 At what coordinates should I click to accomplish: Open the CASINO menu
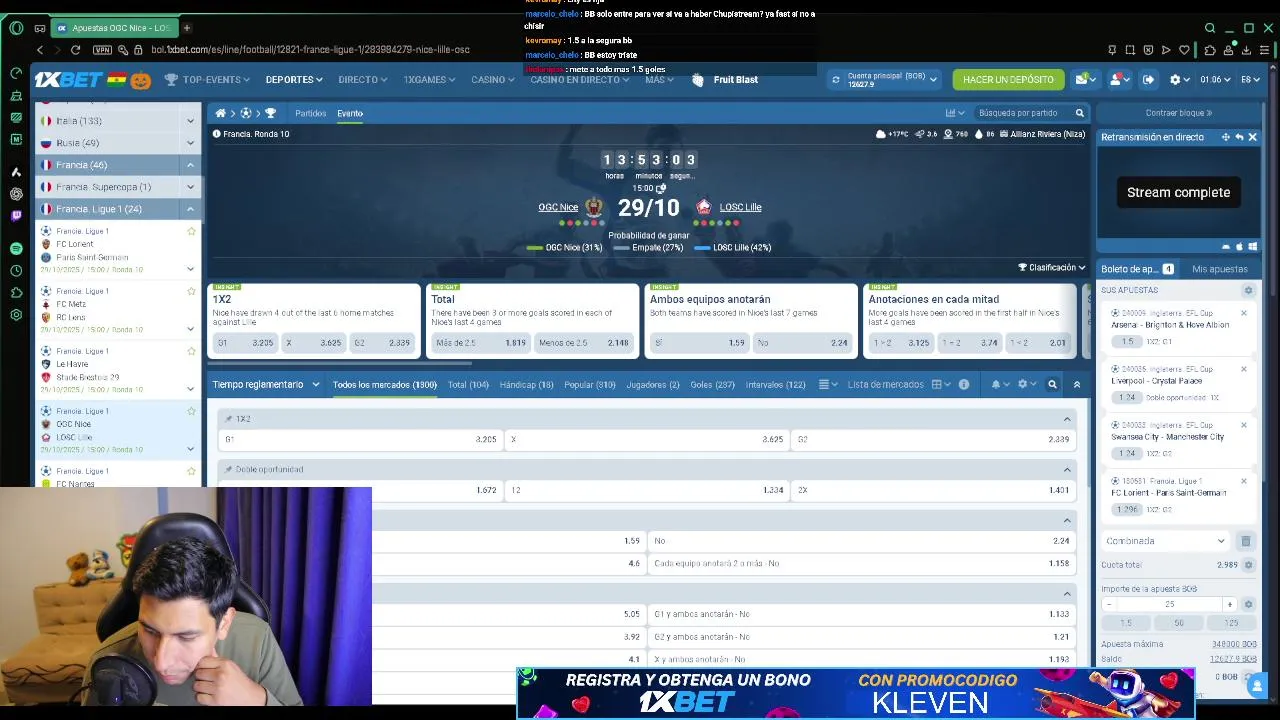point(492,80)
